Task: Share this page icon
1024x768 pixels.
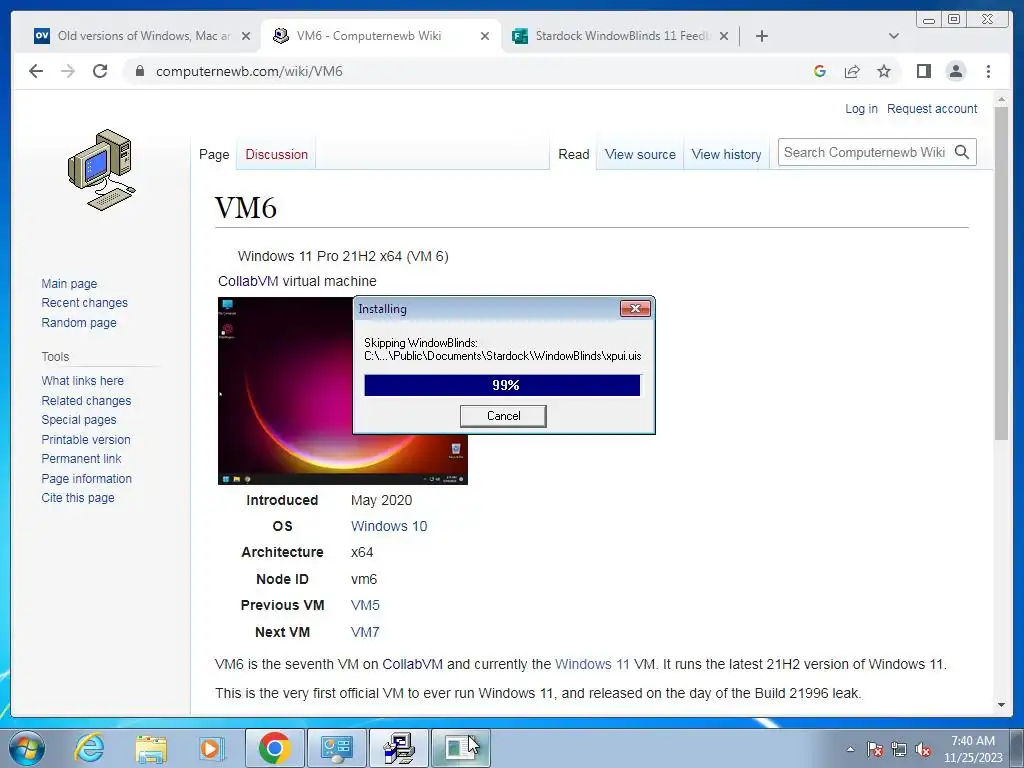Action: pos(852,71)
